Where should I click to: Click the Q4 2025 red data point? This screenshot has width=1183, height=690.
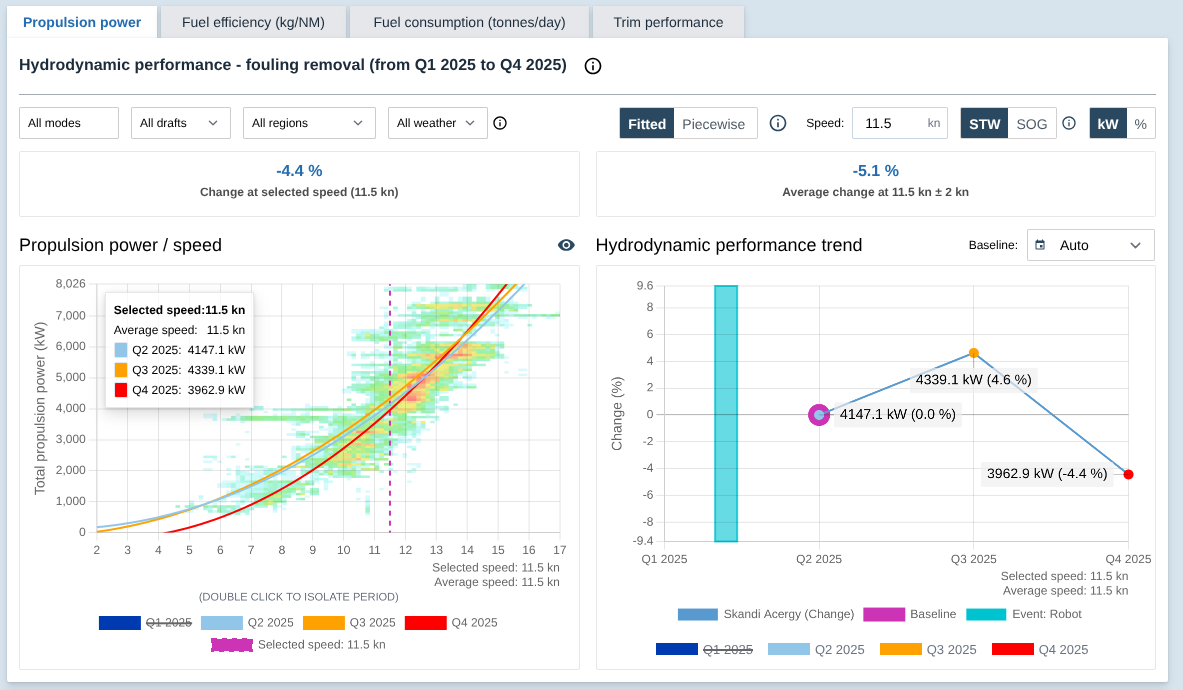coord(1129,474)
